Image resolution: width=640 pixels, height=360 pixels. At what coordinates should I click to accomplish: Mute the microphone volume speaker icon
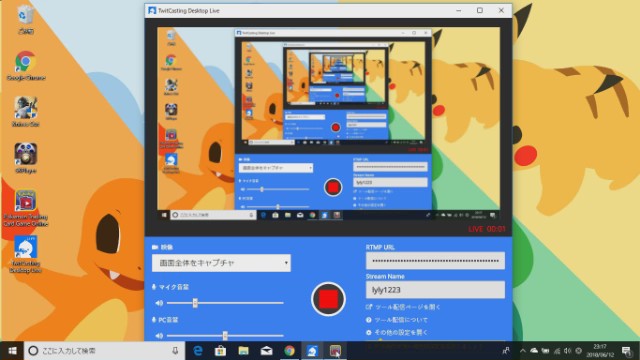pos(159,303)
